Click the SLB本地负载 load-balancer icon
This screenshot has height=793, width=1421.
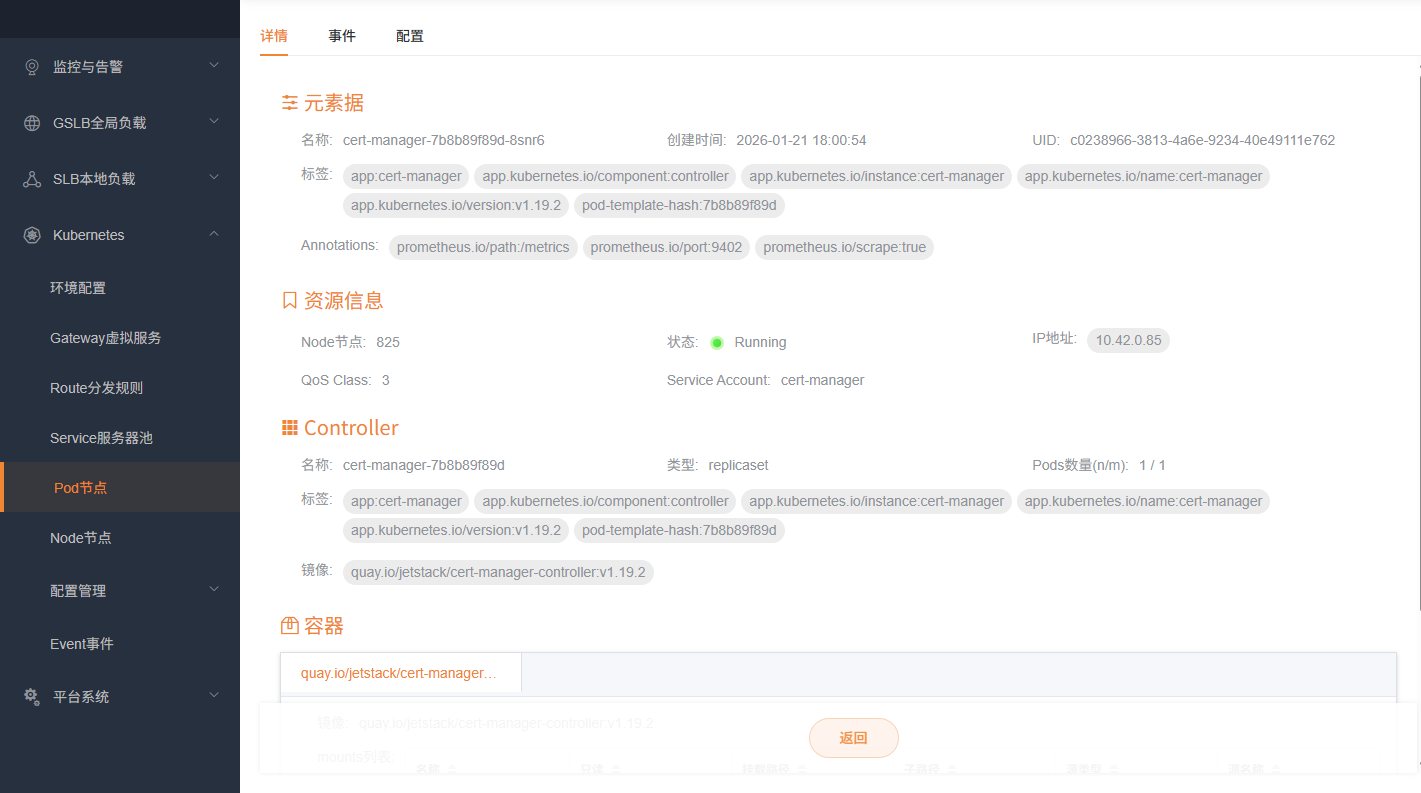coord(30,178)
